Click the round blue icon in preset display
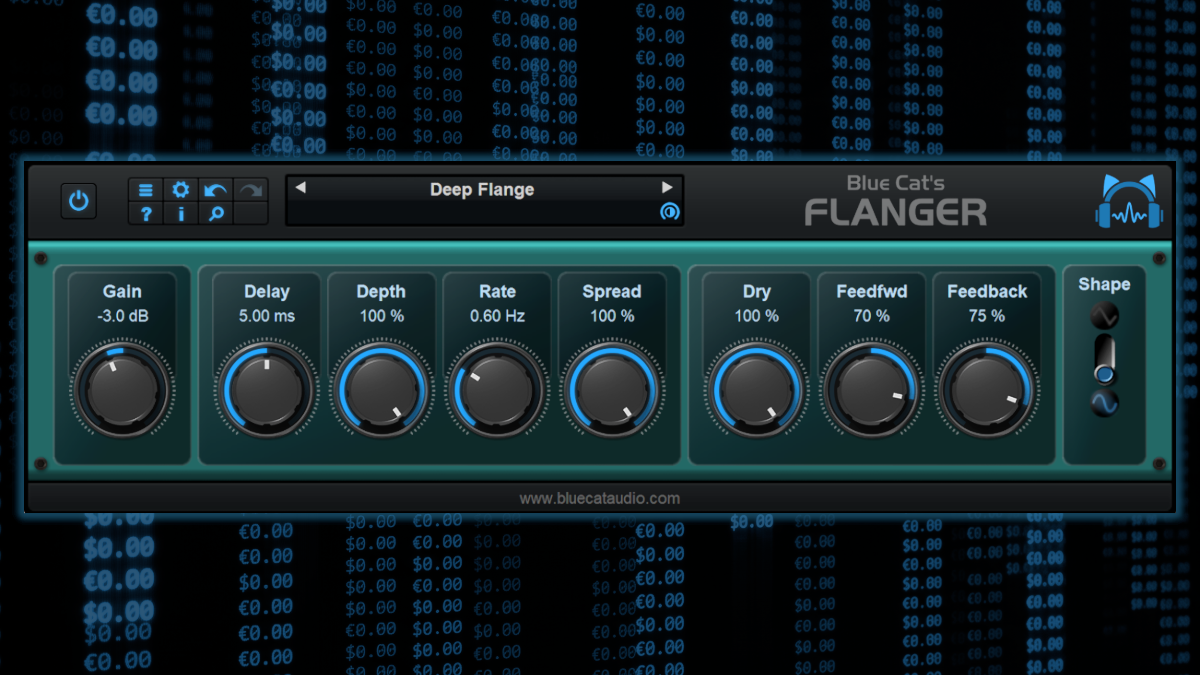Screen dimensions: 1200x675 [669, 212]
